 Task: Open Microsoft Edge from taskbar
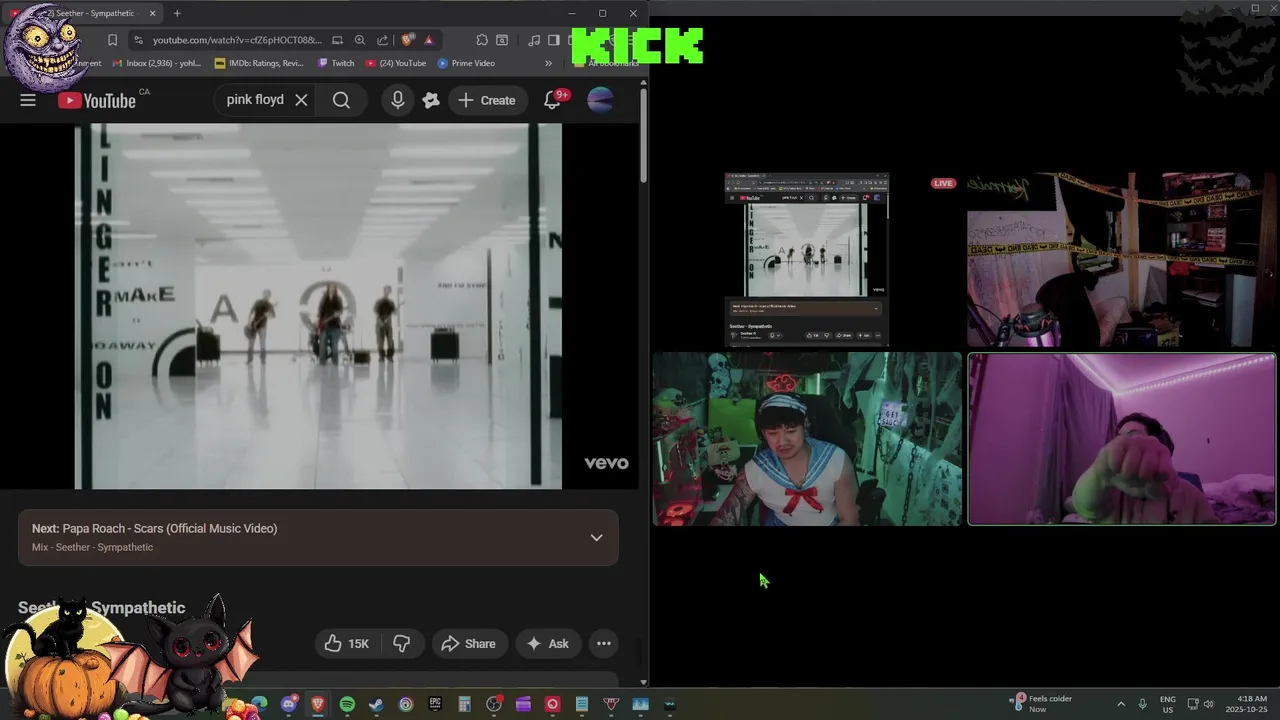[259, 704]
